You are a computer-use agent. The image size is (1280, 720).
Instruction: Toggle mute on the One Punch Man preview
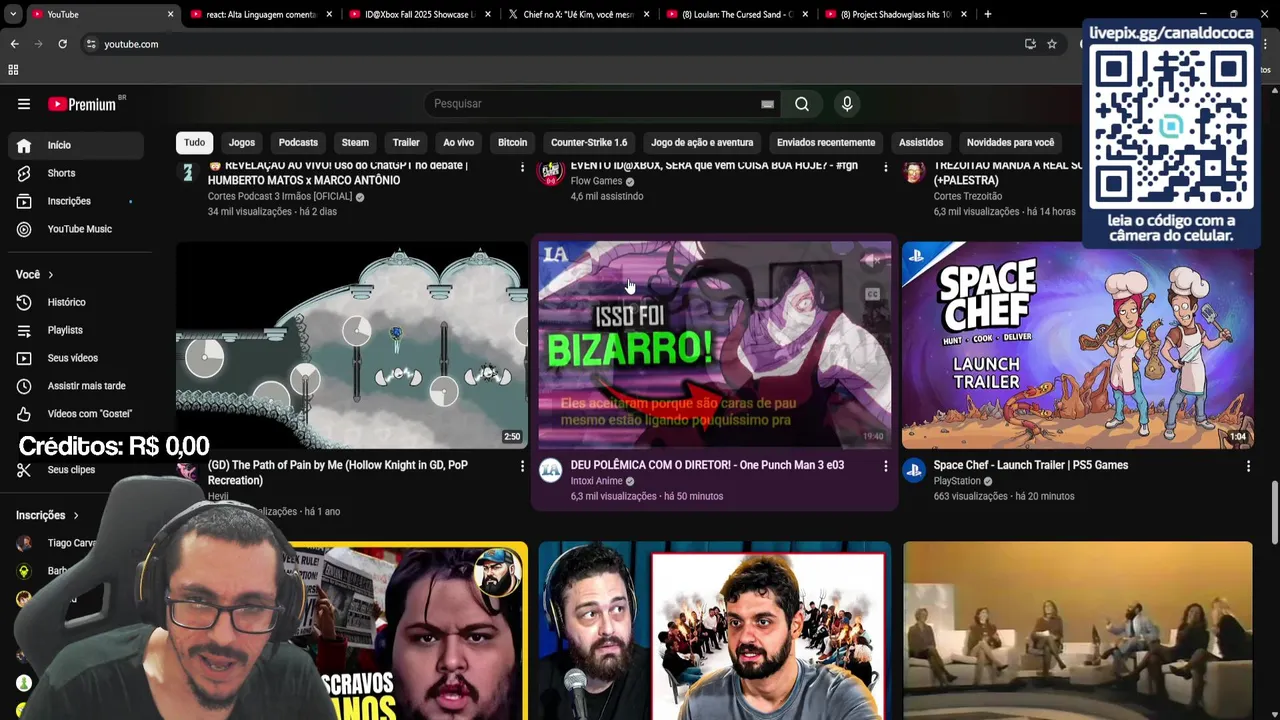coord(872,261)
